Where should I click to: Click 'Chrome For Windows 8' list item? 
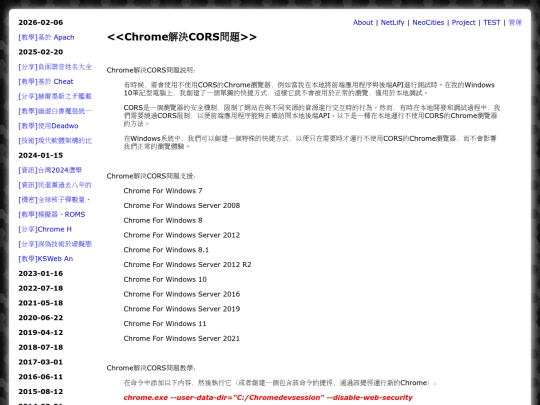pyautogui.click(x=163, y=220)
